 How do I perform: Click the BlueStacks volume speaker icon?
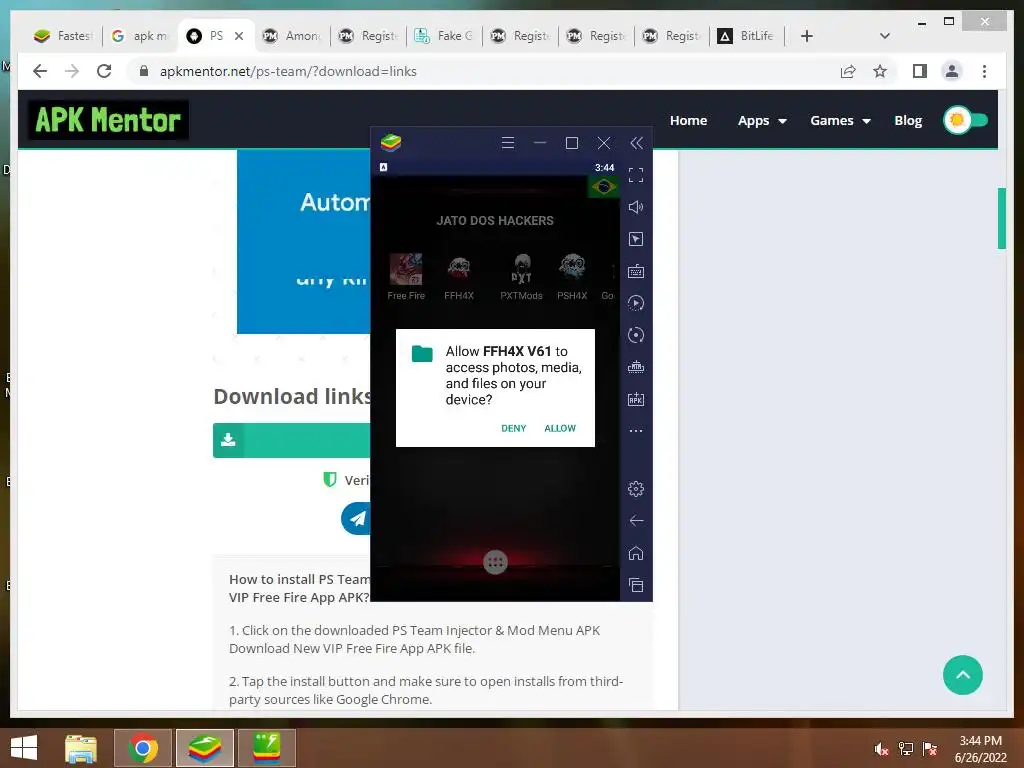tap(635, 207)
